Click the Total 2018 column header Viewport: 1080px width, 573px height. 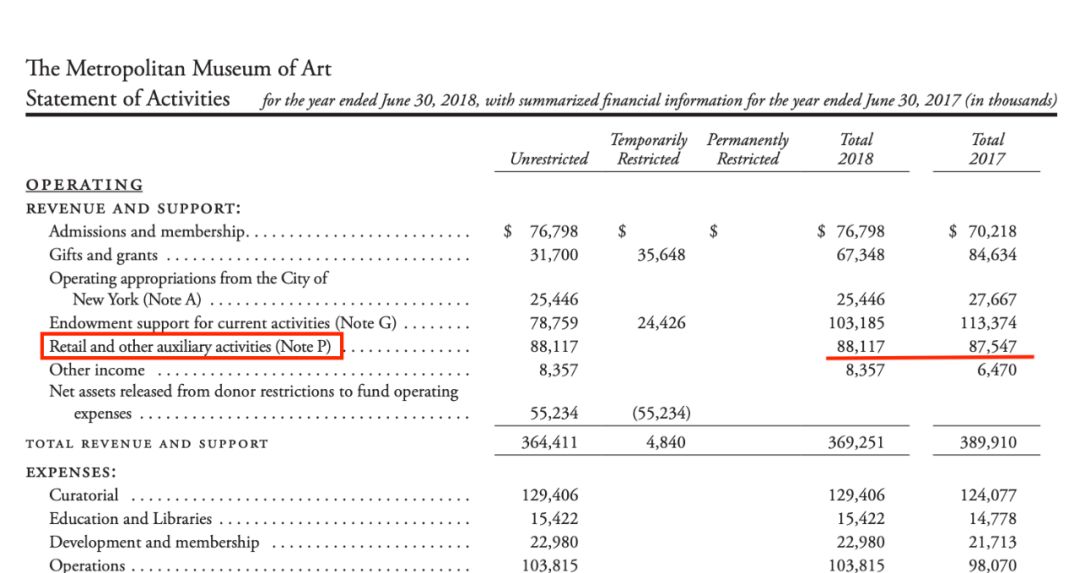[856, 149]
